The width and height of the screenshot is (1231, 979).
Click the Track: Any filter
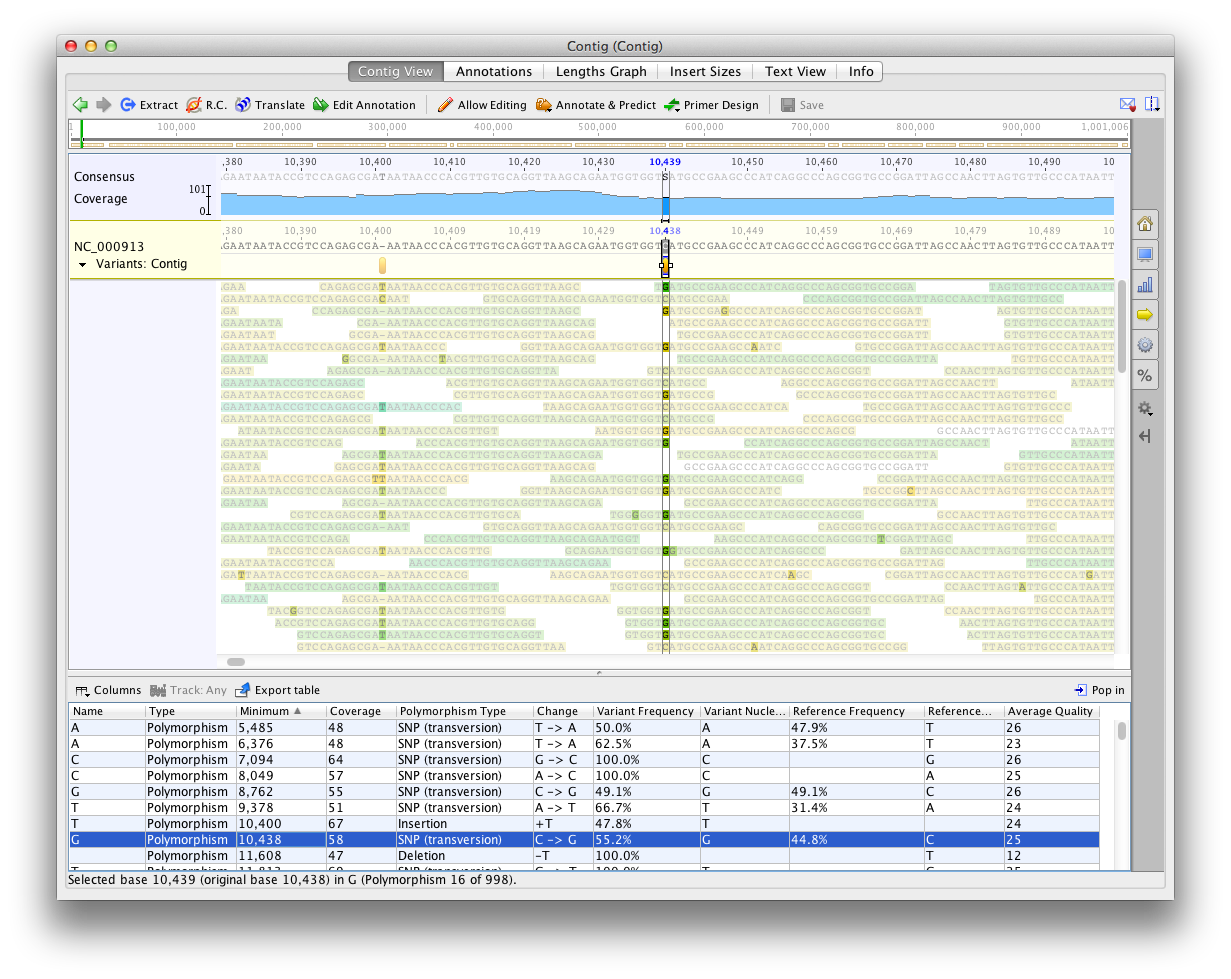tap(188, 690)
